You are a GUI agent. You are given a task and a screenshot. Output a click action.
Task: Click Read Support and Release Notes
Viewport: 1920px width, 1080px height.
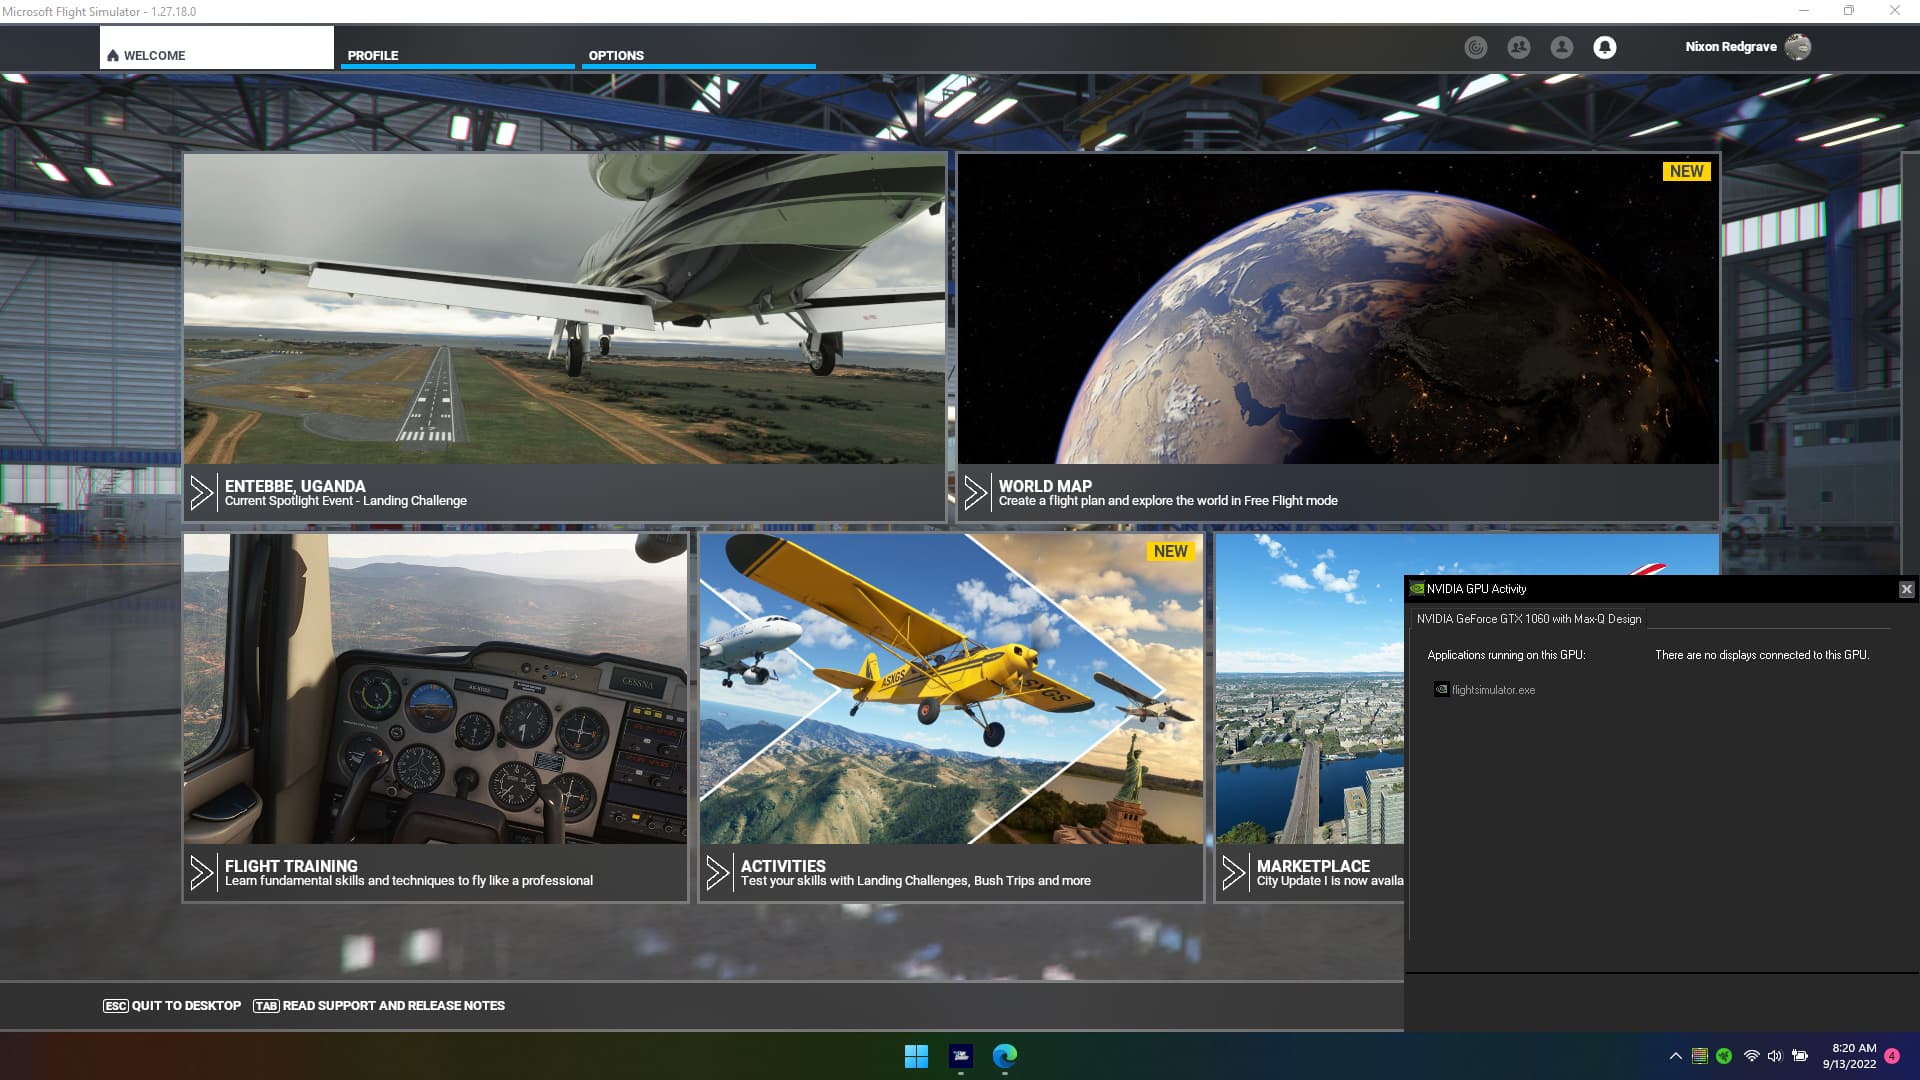tap(379, 1006)
